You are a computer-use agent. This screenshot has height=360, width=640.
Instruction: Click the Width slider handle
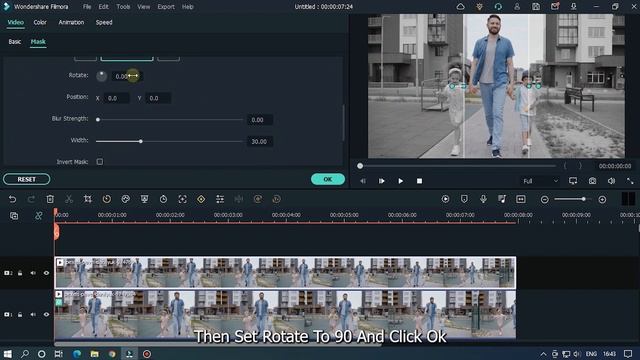click(141, 141)
